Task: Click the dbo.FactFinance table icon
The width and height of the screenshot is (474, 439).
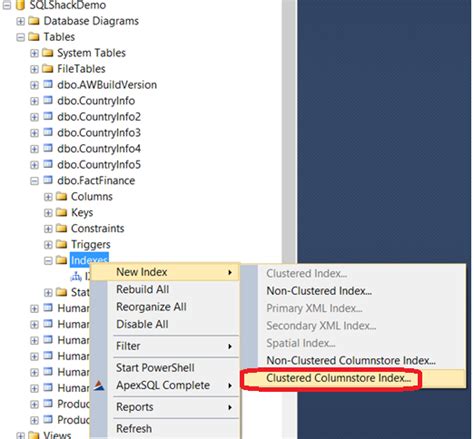Action: point(48,180)
